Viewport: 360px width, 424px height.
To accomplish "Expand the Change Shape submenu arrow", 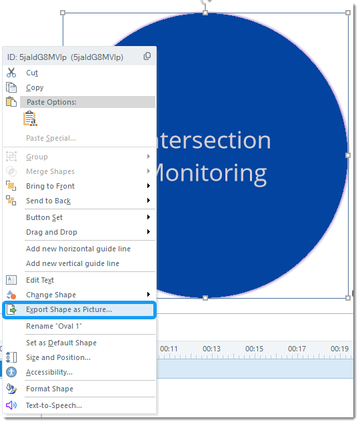I will pos(148,294).
